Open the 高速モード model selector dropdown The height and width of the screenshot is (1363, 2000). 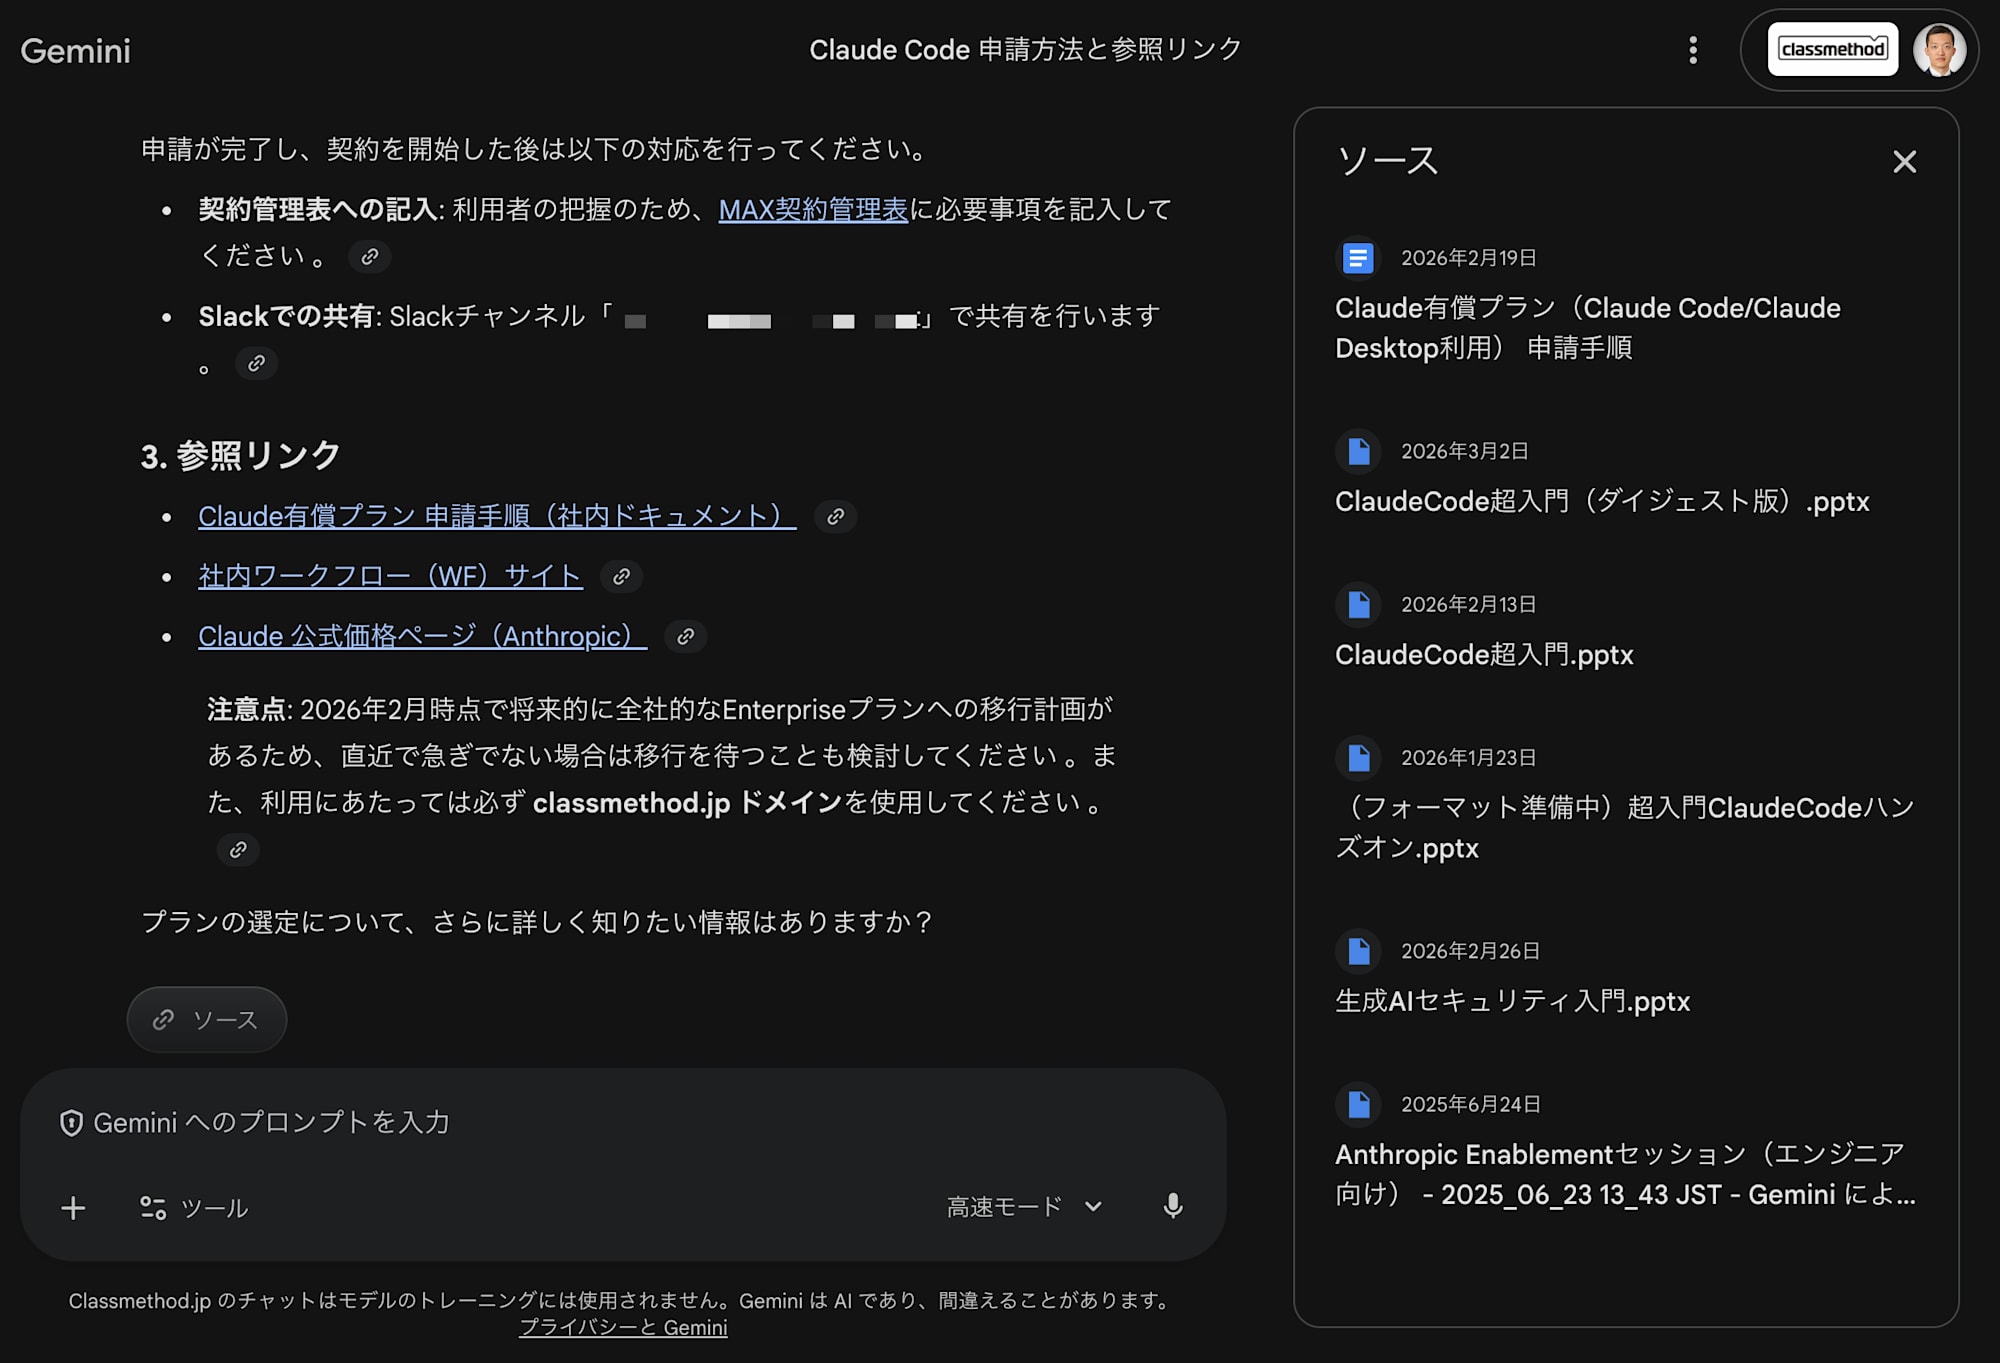coord(1020,1207)
